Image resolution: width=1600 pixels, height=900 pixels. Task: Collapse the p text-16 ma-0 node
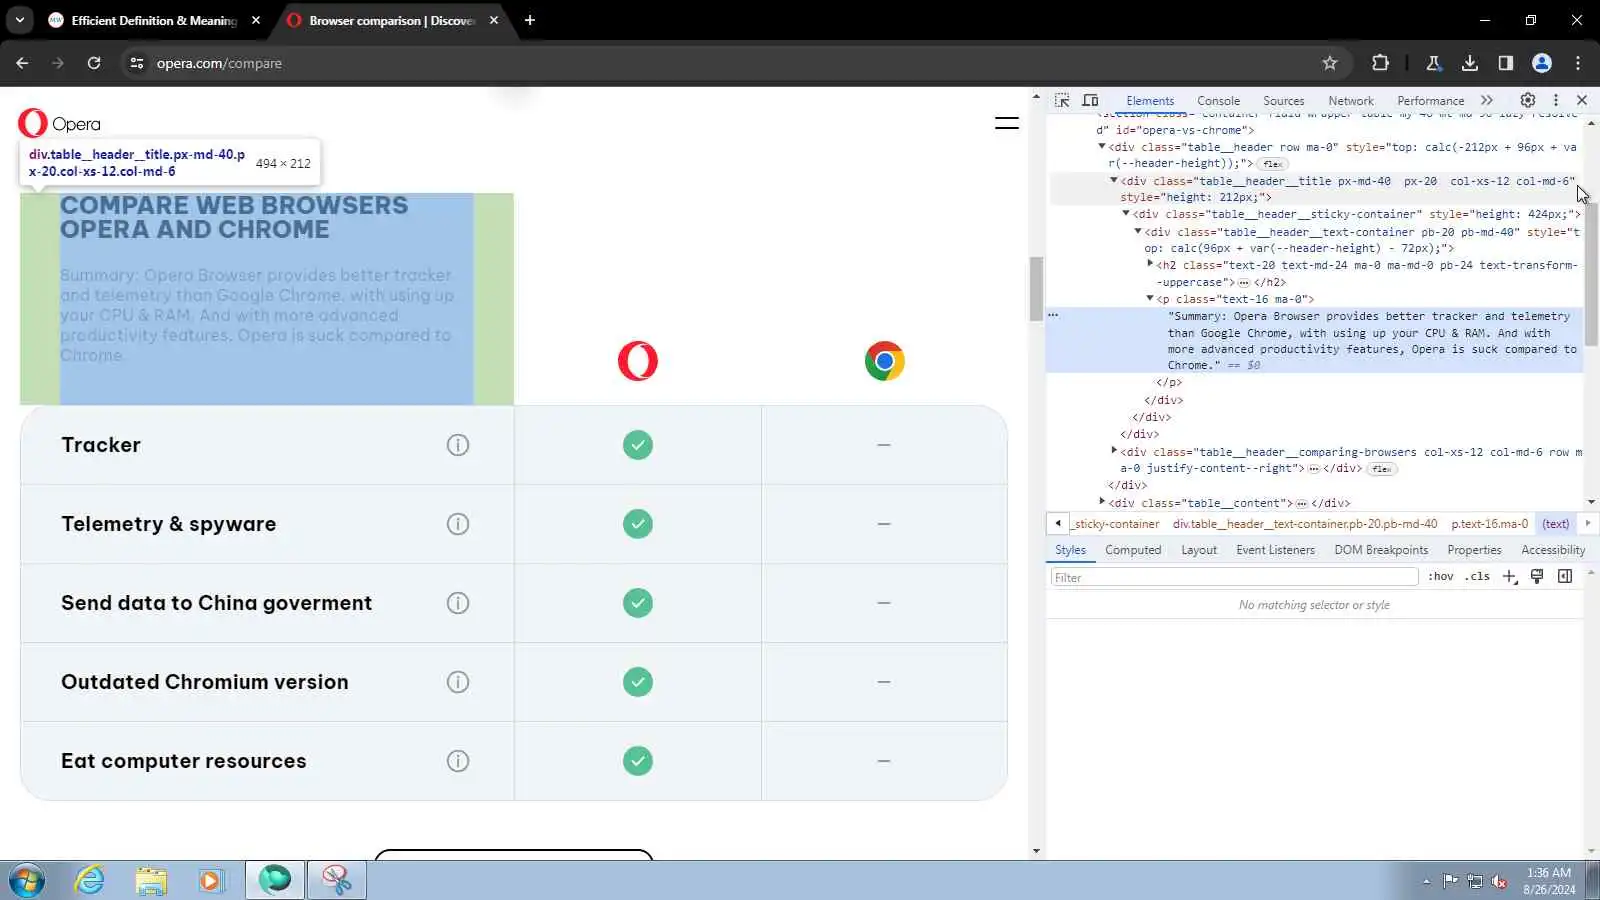1150,299
